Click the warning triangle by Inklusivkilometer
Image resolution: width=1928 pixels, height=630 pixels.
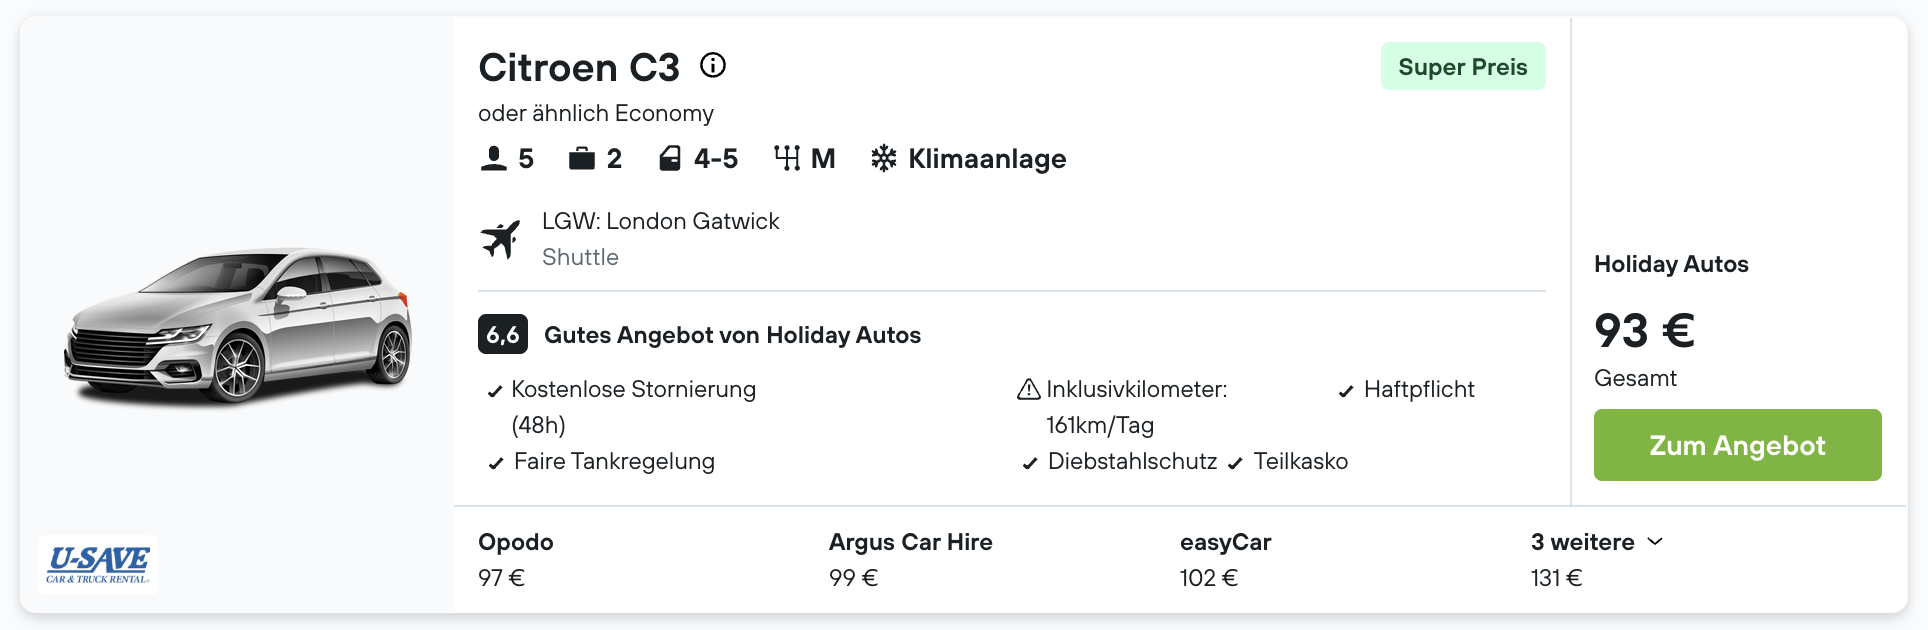1029,389
